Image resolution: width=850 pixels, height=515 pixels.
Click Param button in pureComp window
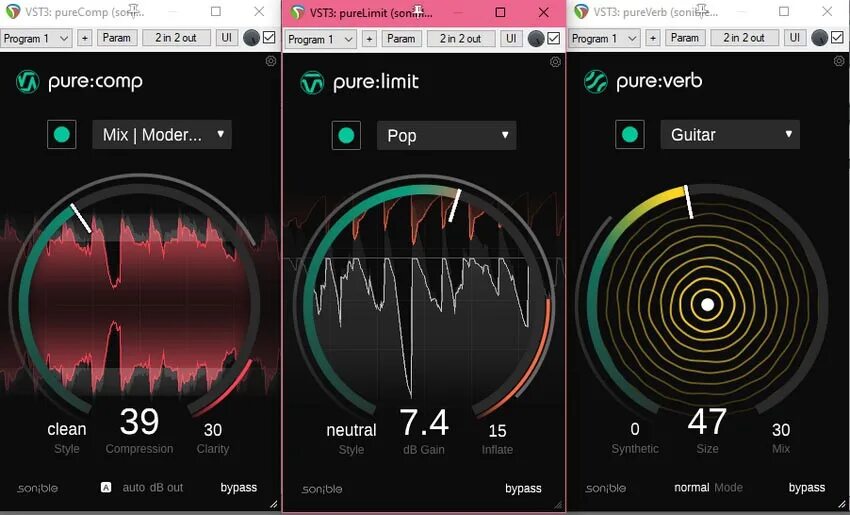pos(117,38)
